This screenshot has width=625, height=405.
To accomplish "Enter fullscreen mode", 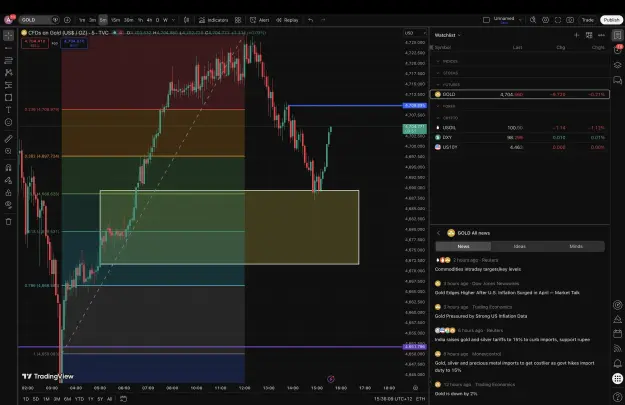I will (x=558, y=20).
